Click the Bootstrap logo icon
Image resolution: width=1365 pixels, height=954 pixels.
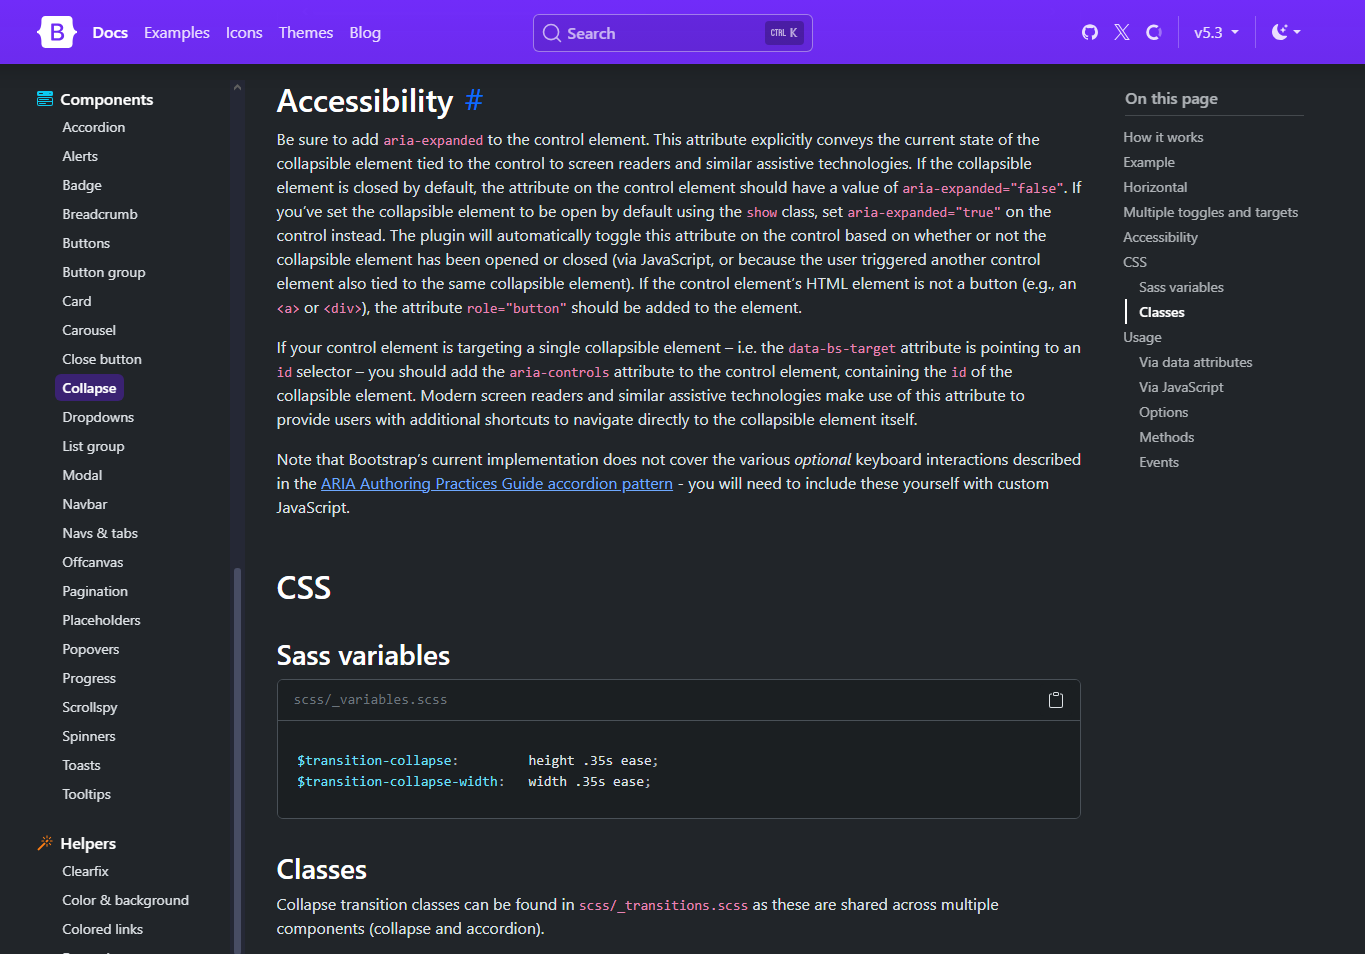point(57,32)
